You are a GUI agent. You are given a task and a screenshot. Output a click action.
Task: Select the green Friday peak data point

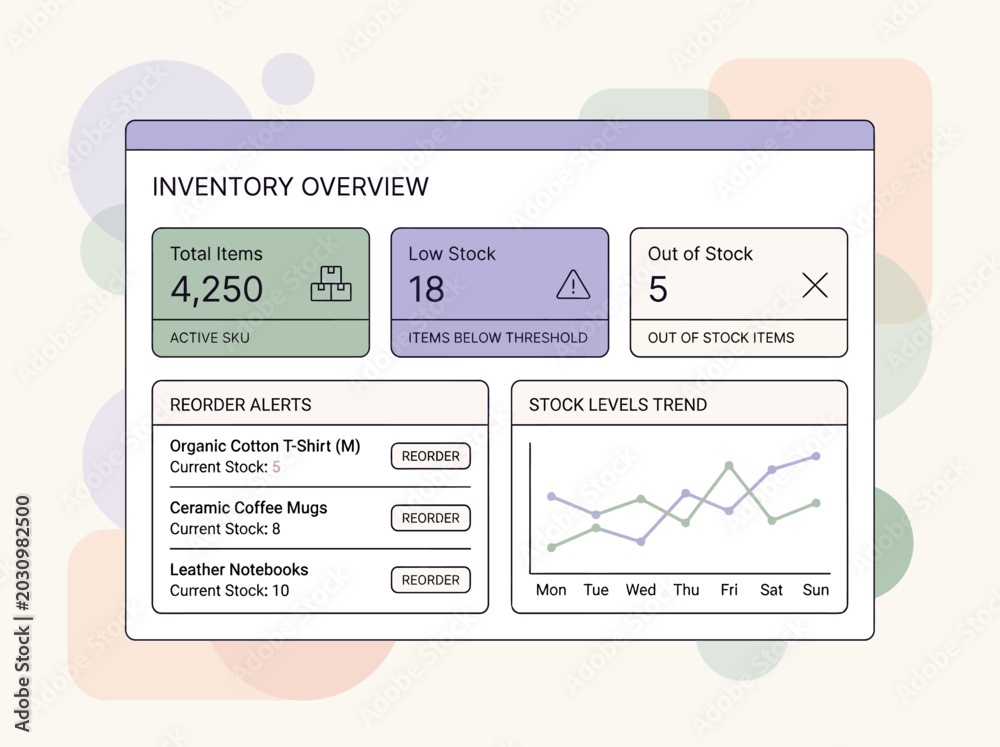[729, 466]
